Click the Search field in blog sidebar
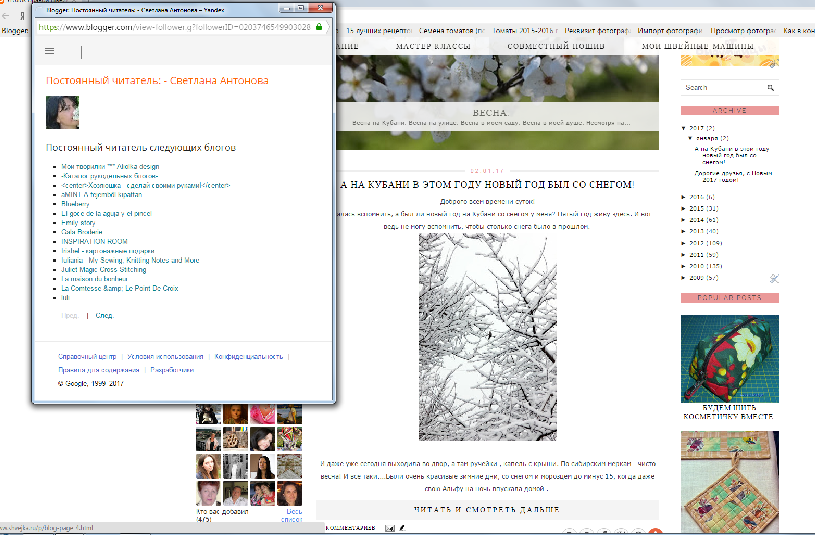The height and width of the screenshot is (535, 815). [x=725, y=88]
